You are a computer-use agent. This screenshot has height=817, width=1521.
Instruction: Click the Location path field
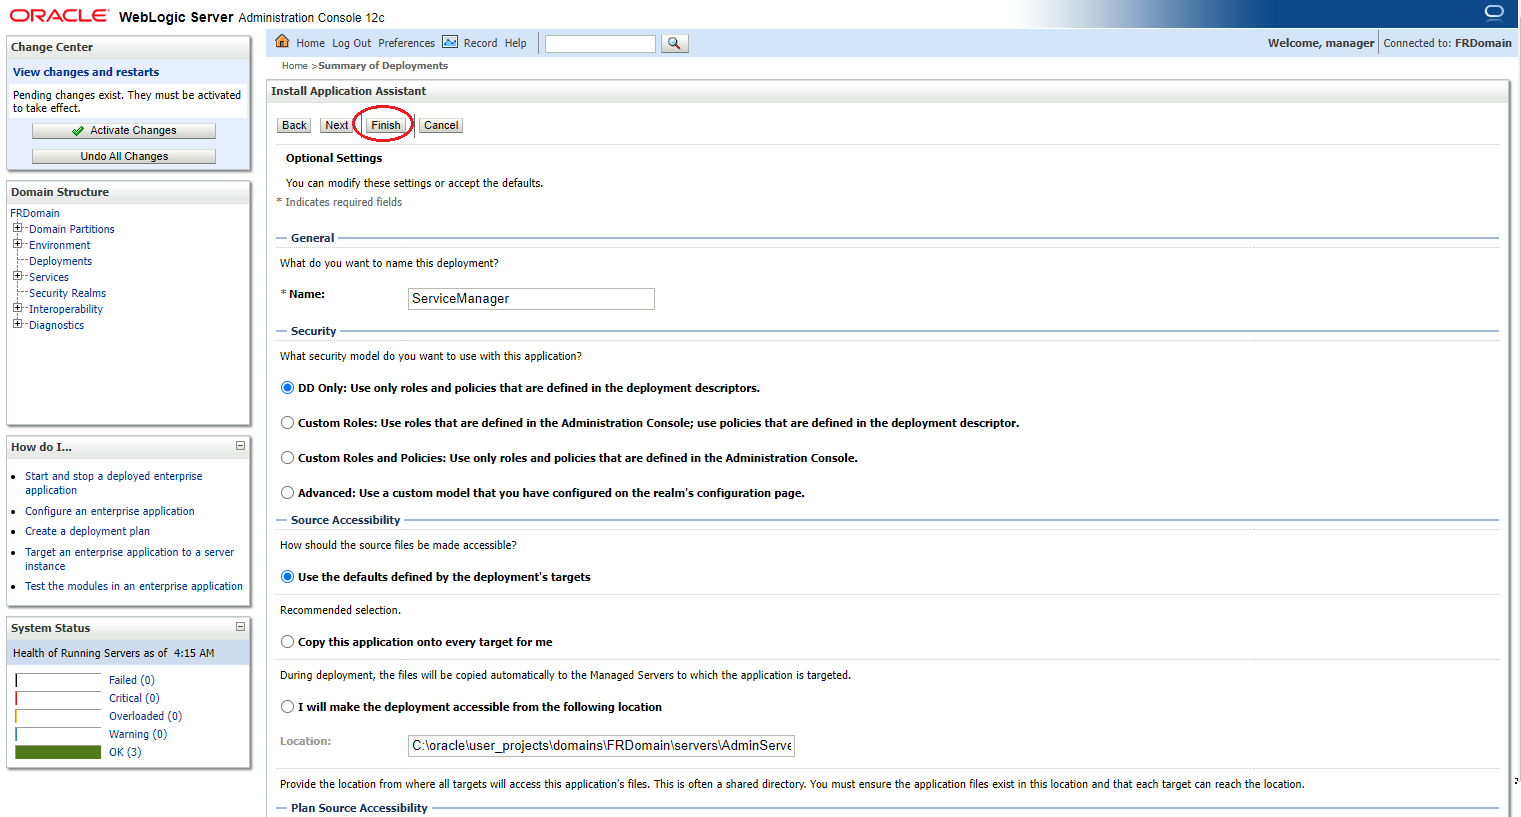point(601,746)
